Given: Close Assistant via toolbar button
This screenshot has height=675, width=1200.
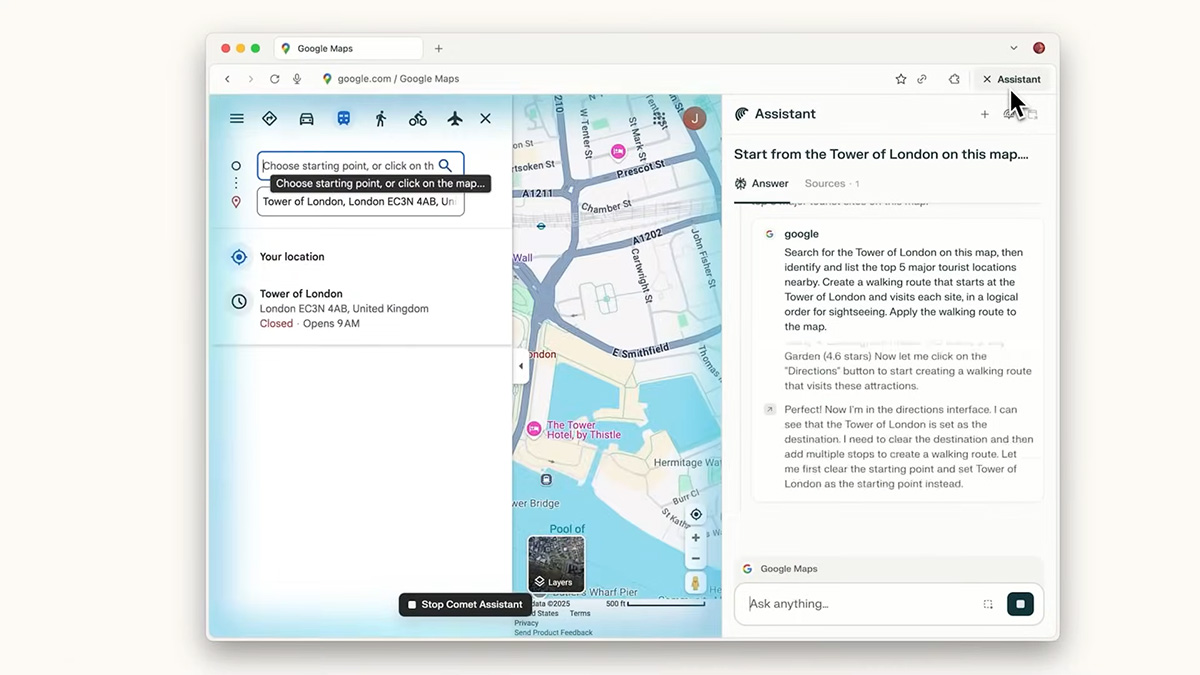Looking at the screenshot, I should tap(1011, 79).
